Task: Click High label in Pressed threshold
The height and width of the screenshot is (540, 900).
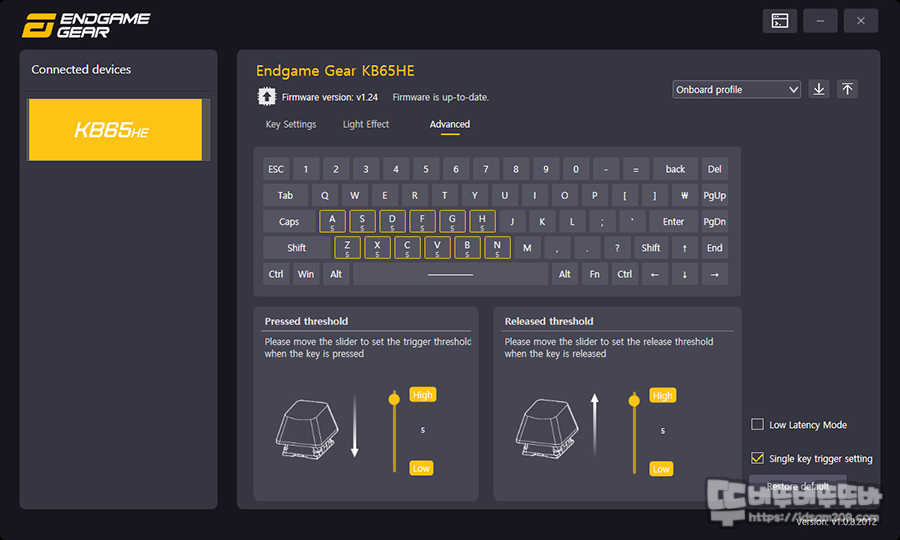Action: pyautogui.click(x=422, y=395)
